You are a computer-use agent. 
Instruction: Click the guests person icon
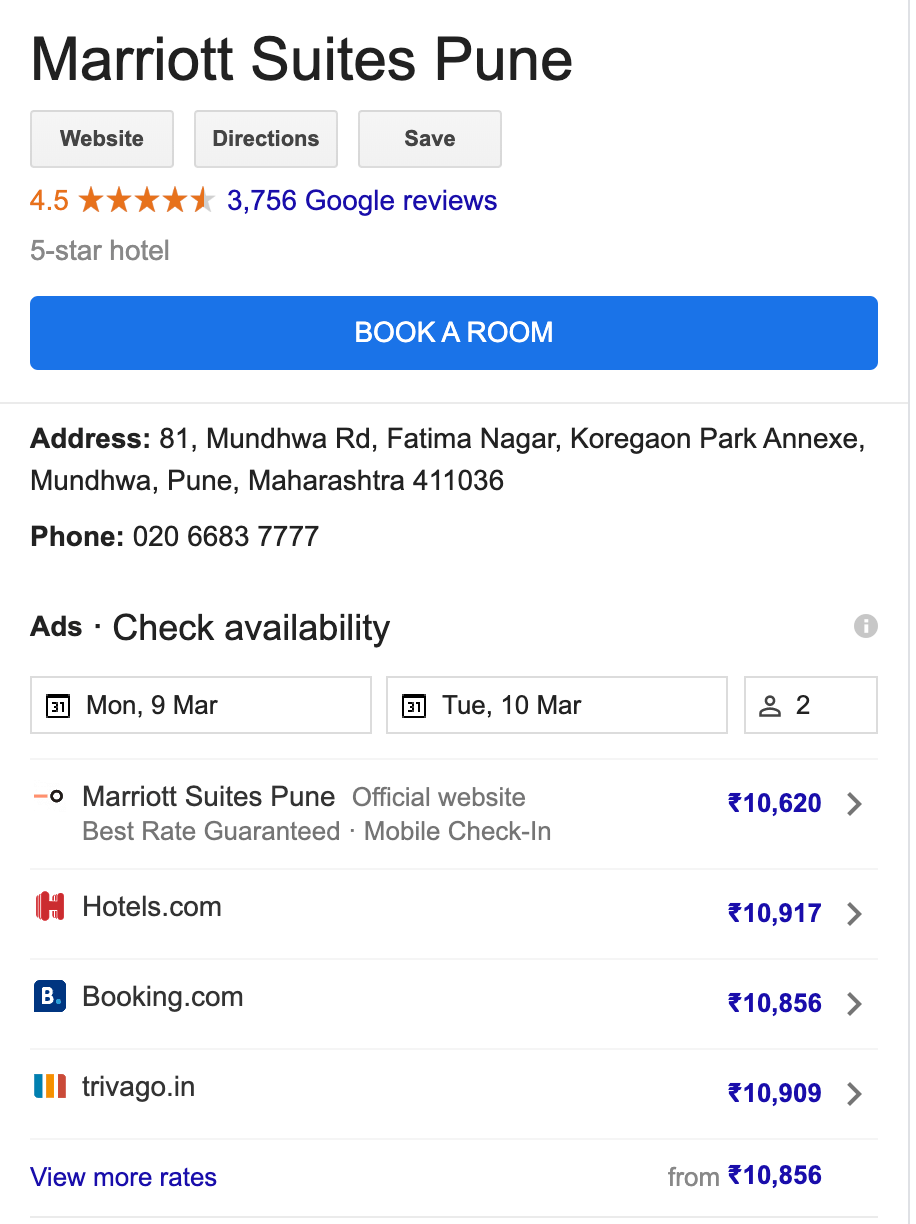click(x=769, y=707)
